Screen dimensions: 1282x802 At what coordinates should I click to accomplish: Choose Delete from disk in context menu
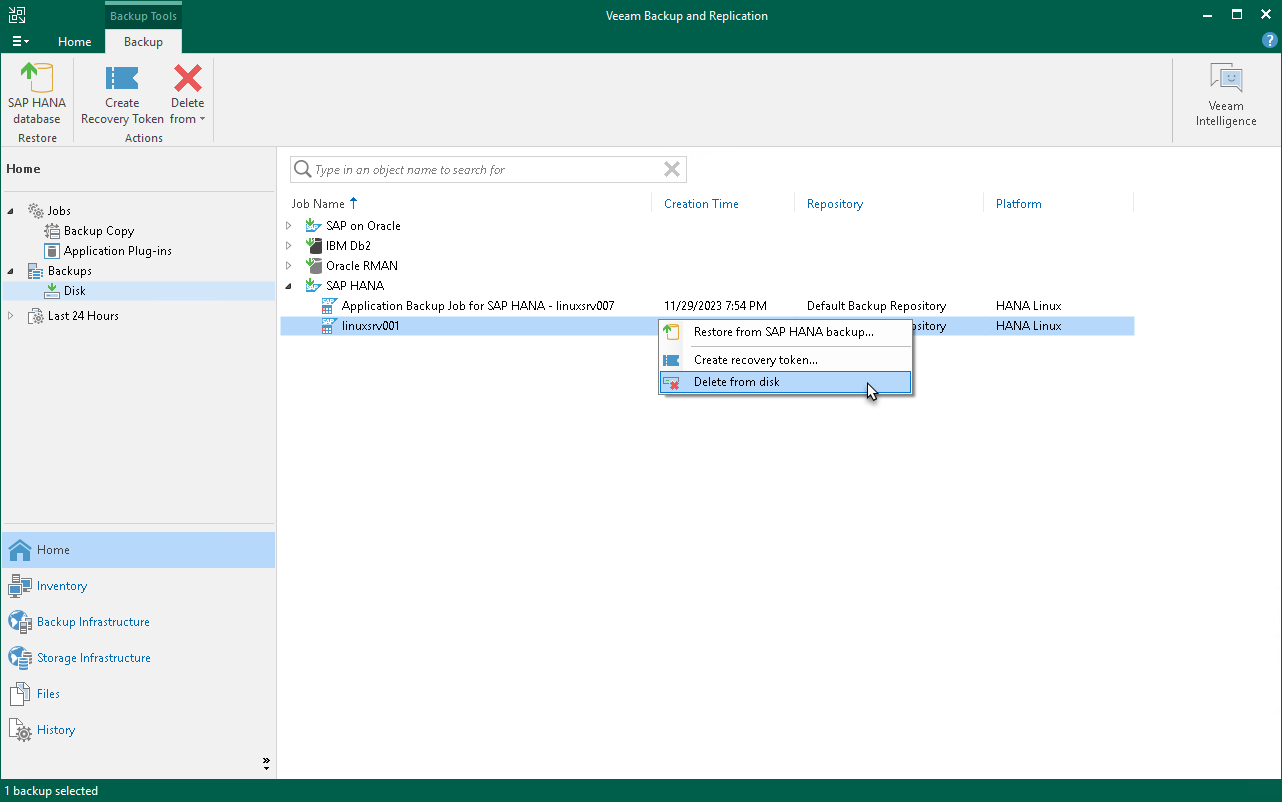coord(736,382)
